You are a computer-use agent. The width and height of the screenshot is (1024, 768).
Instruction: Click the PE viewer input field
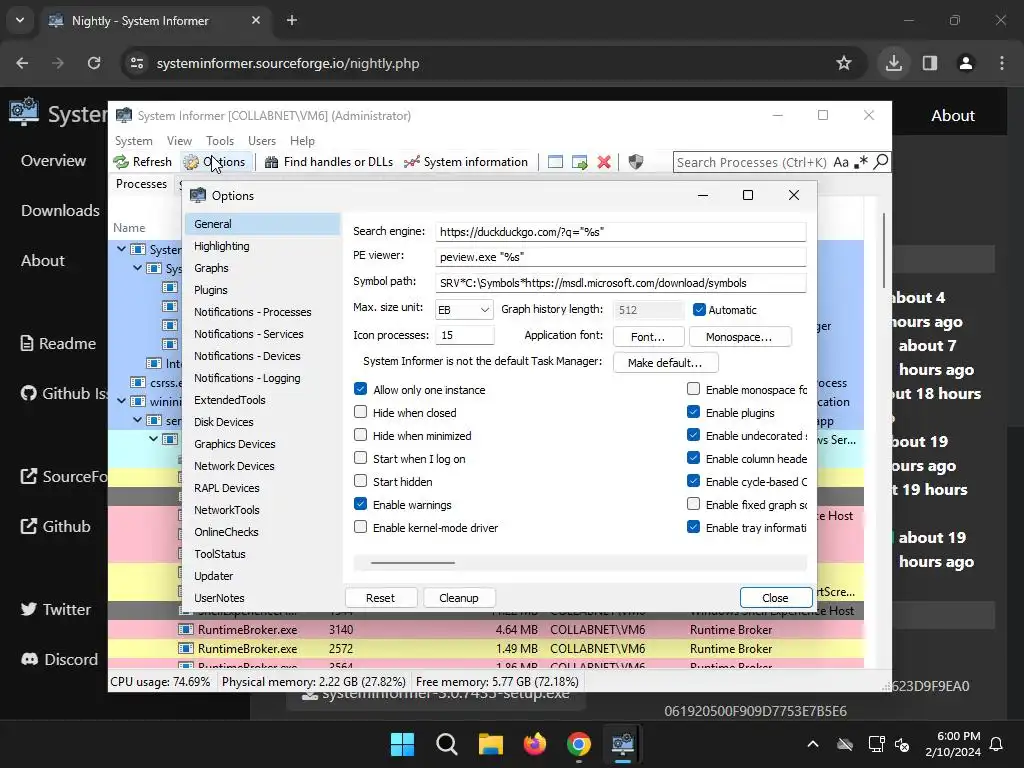point(620,257)
